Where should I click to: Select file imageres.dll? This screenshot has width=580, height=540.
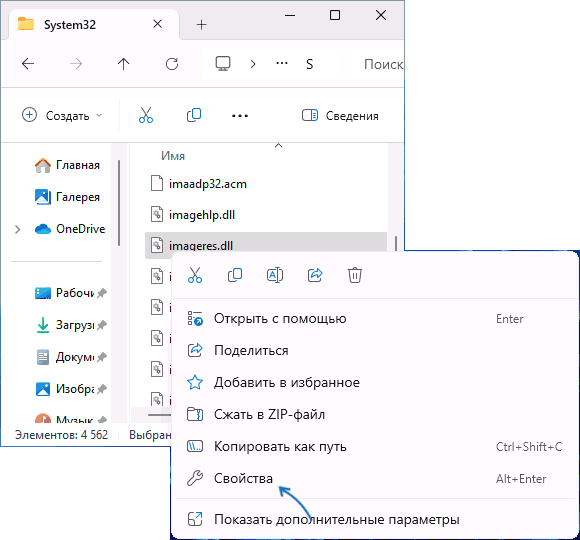tap(266, 245)
